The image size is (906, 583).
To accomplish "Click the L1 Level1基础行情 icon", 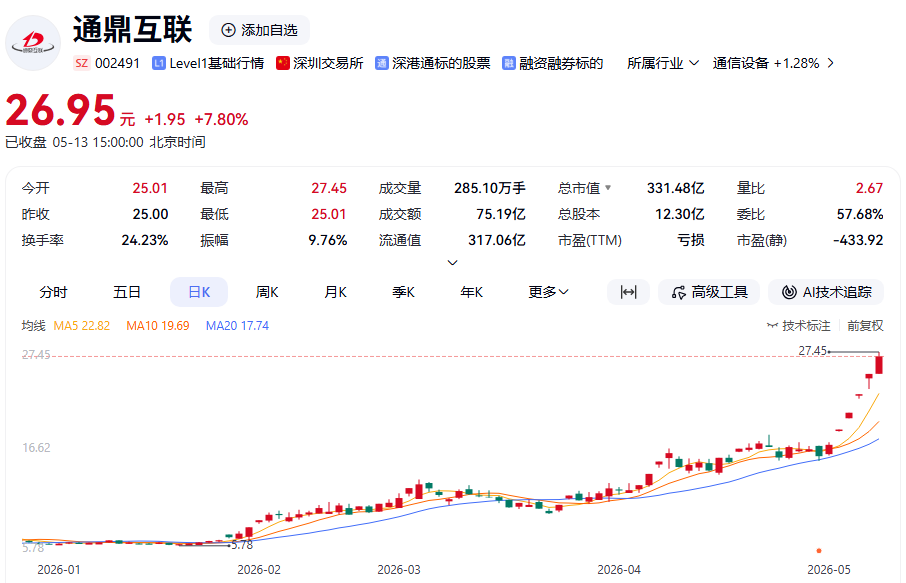I will [158, 63].
